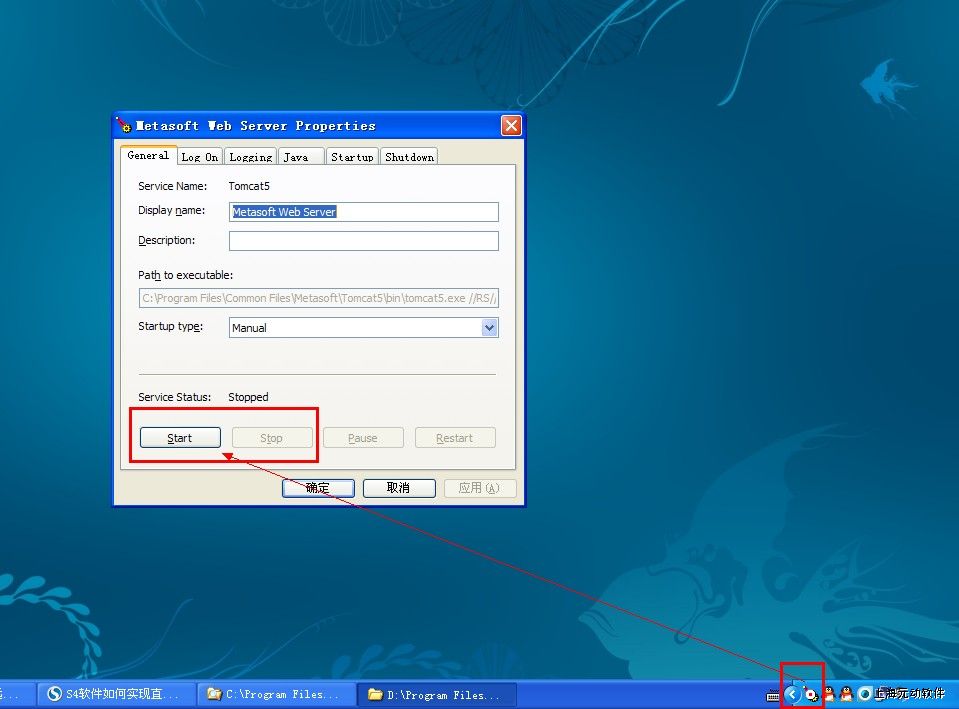This screenshot has height=709, width=959.
Task: Click the empty Description field
Action: (x=363, y=241)
